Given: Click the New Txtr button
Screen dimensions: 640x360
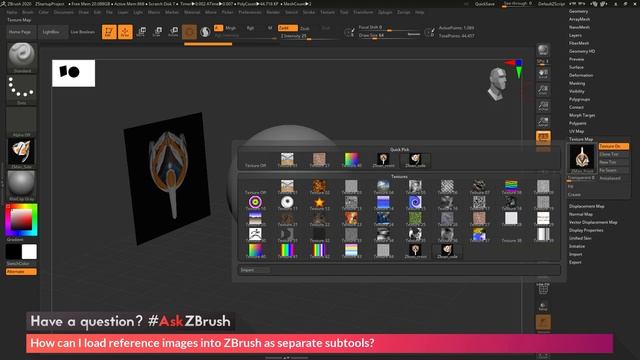Looking at the screenshot, I should click(x=613, y=162).
